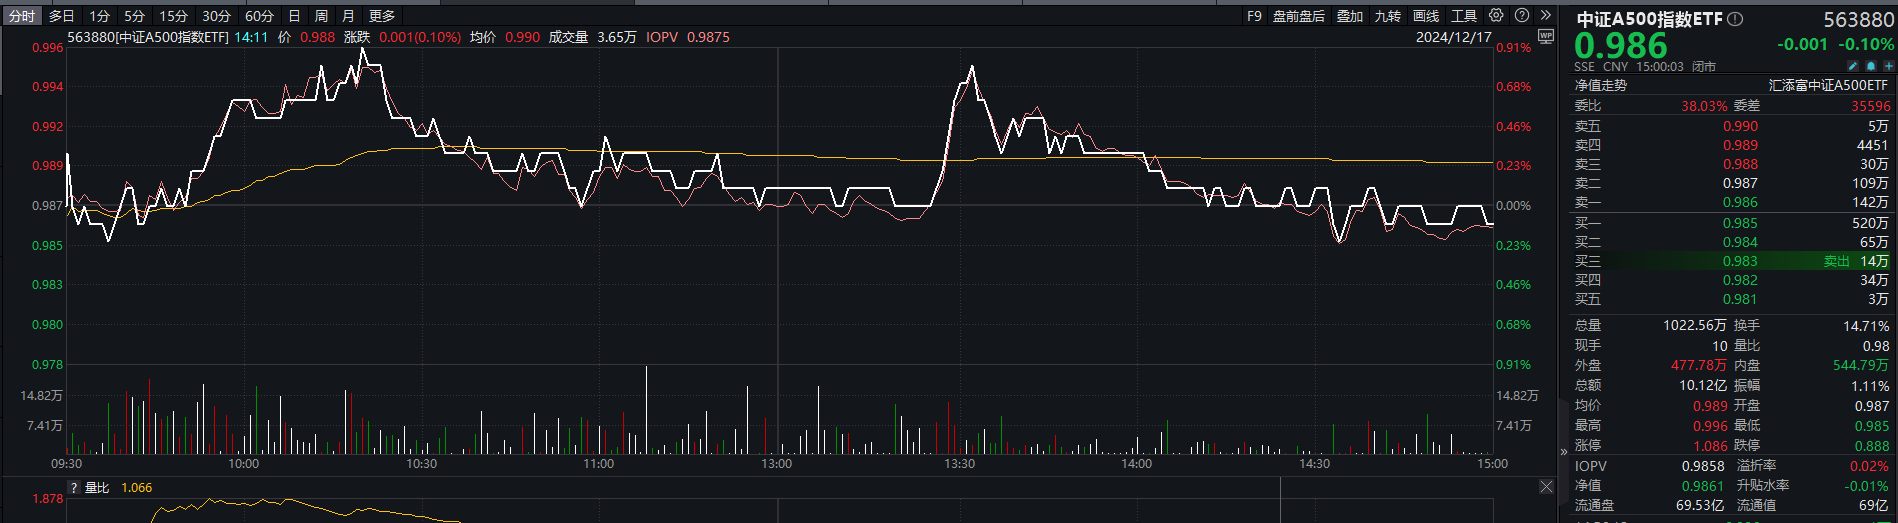This screenshot has width=1898, height=523.
Task: Set a price alert with bell icon
Action: pos(1871,66)
